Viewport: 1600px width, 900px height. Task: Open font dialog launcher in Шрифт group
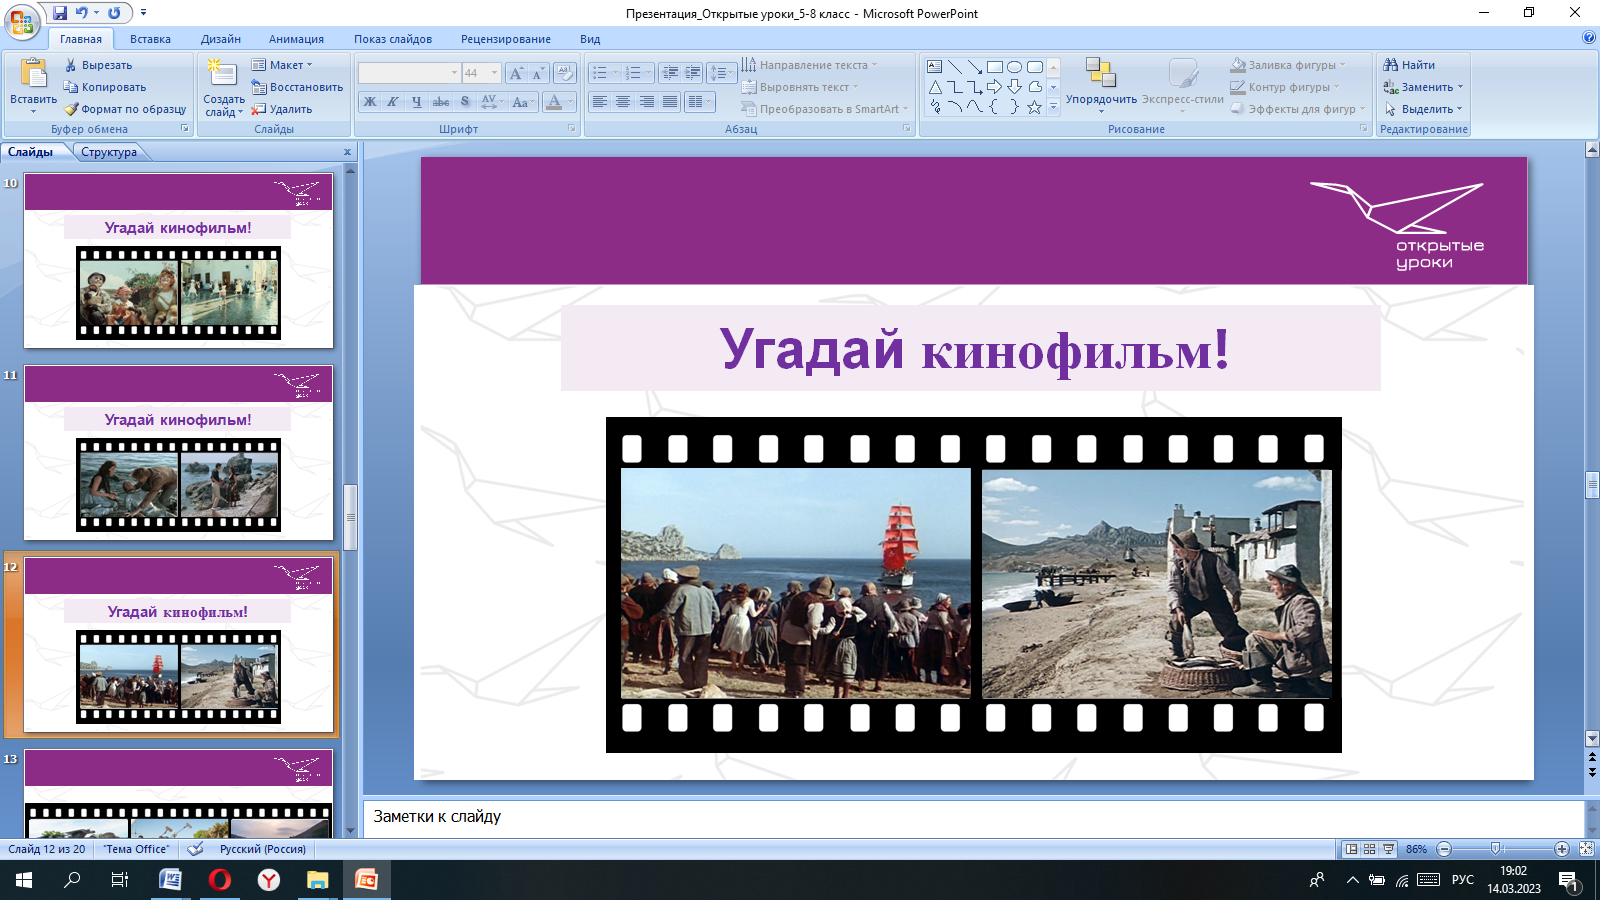tap(572, 129)
